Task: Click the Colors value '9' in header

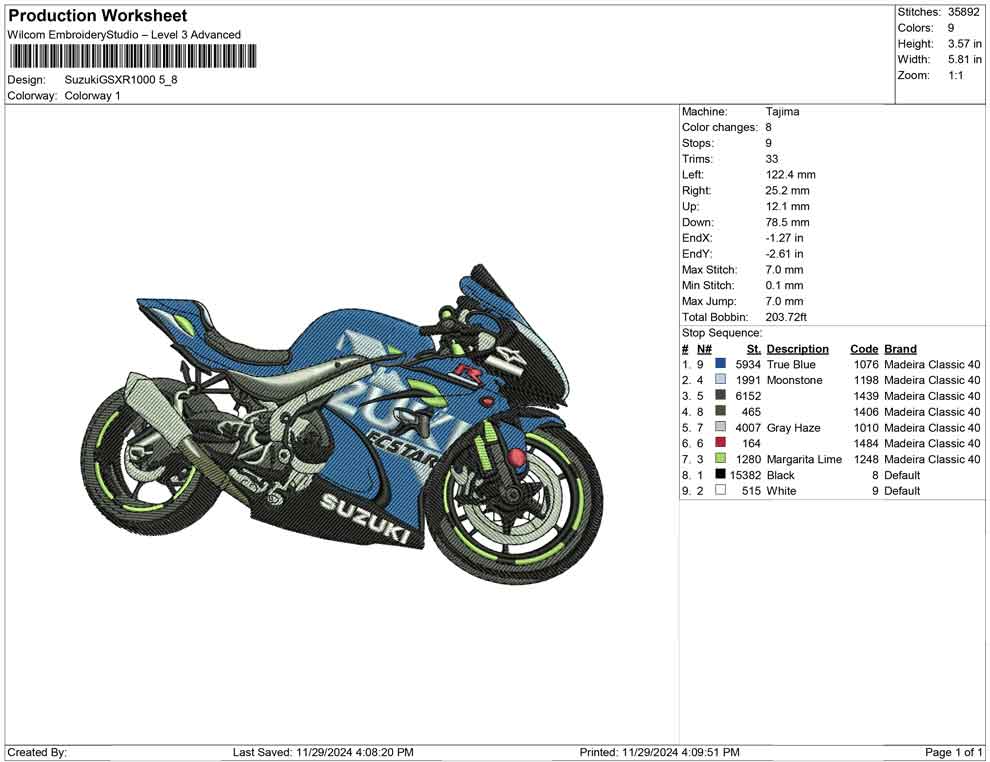Action: click(x=951, y=28)
